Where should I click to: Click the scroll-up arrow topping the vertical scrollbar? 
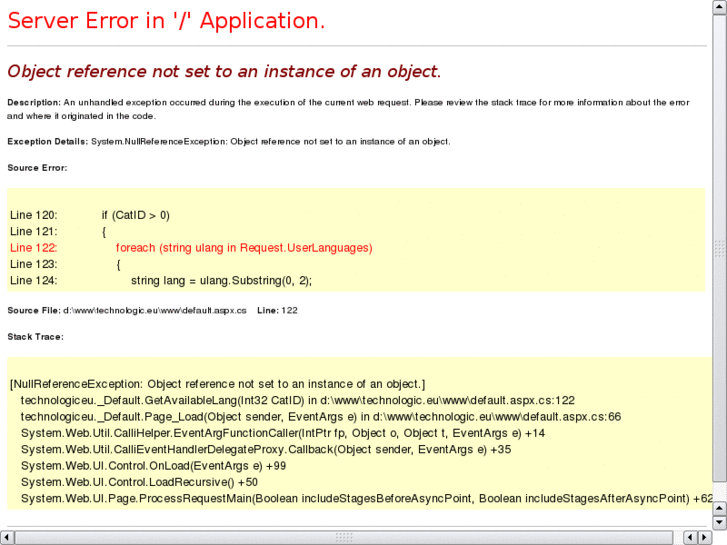click(x=720, y=7)
